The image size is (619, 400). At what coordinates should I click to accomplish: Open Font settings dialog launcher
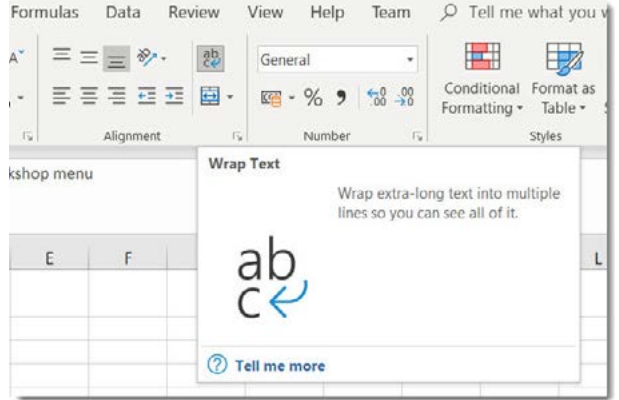[x=28, y=137]
